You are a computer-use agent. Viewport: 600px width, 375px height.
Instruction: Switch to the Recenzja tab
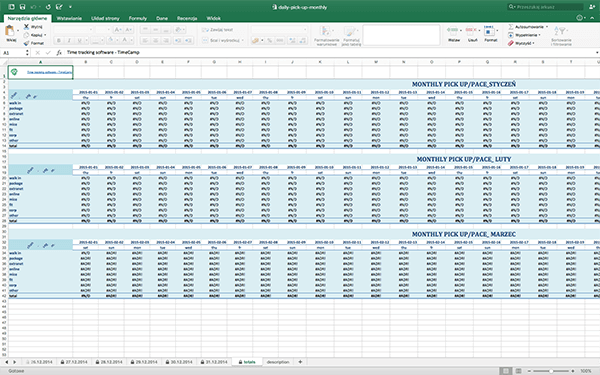187,18
